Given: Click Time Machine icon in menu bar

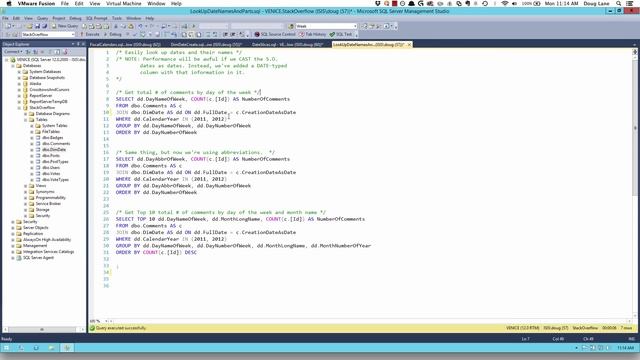Looking at the screenshot, I should (x=485, y=3).
